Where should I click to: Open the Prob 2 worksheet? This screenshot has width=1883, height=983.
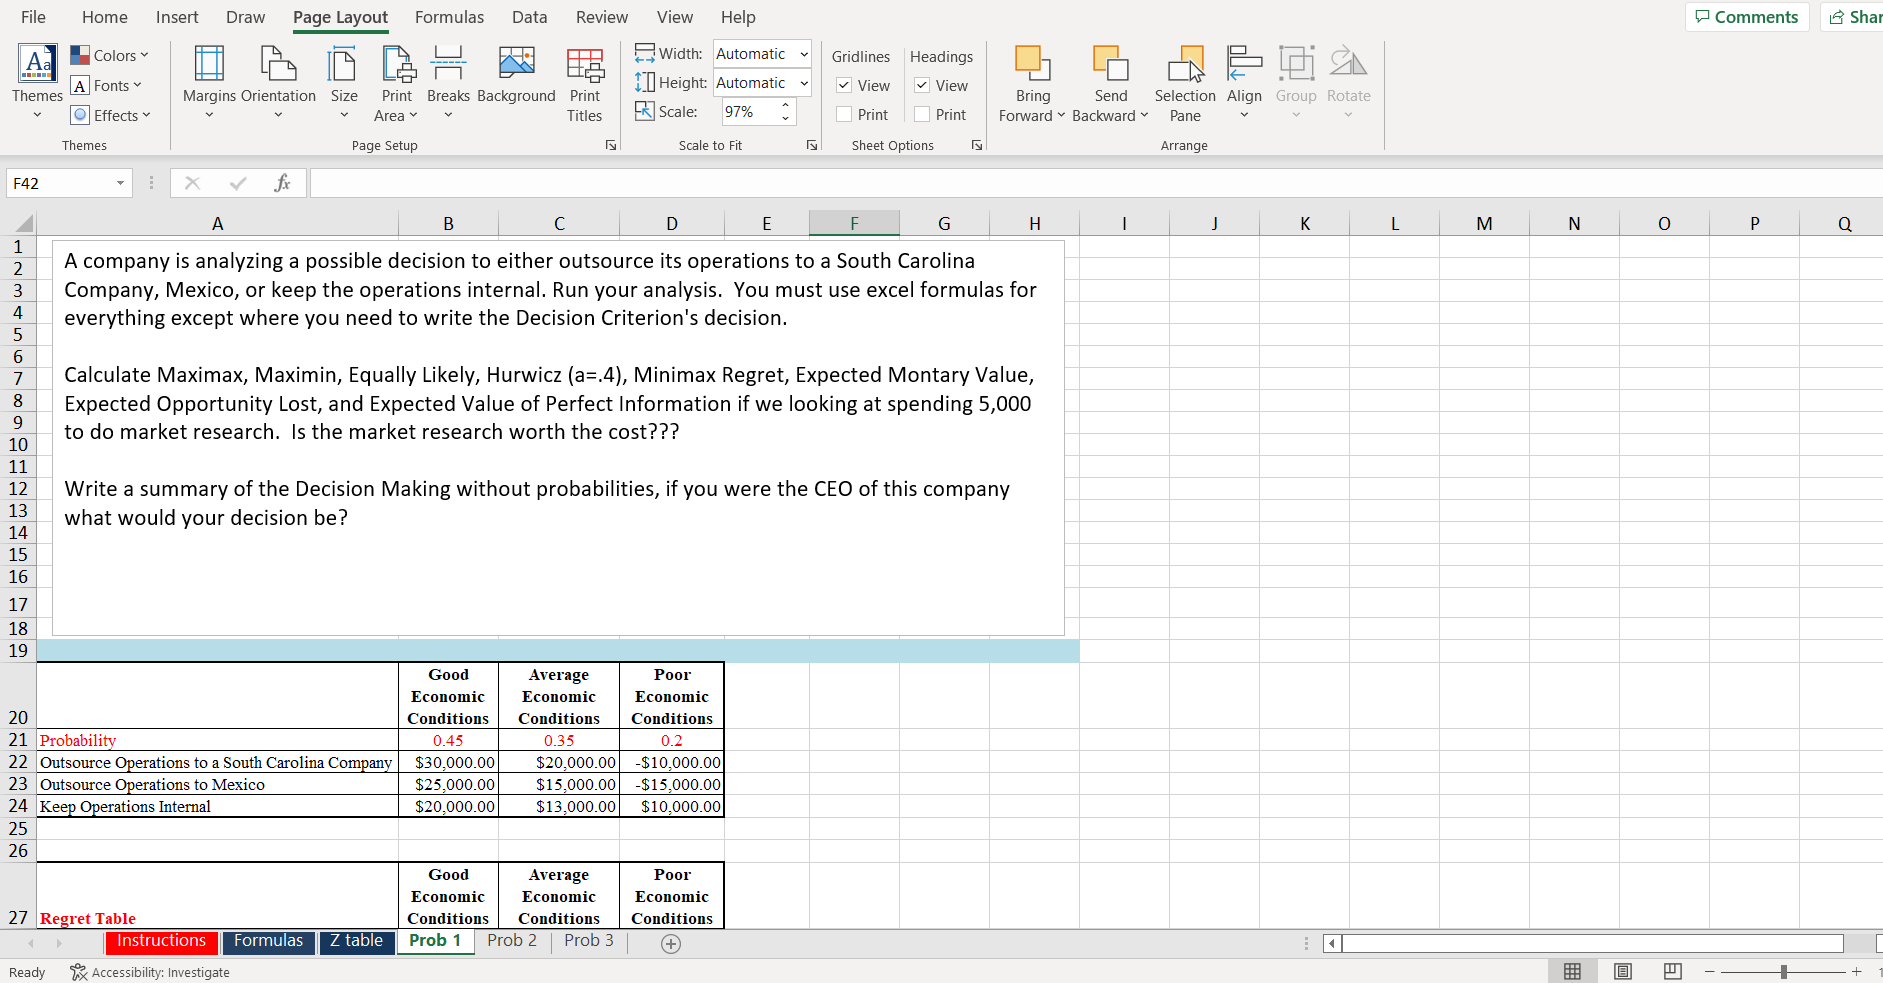point(512,940)
